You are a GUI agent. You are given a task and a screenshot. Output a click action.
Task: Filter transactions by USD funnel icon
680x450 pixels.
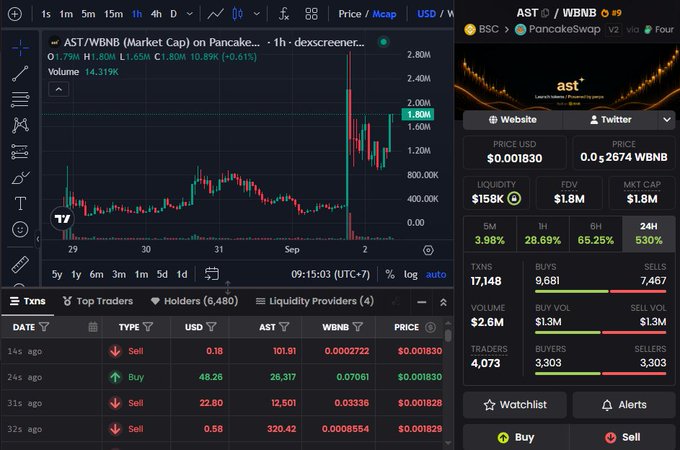coord(211,327)
